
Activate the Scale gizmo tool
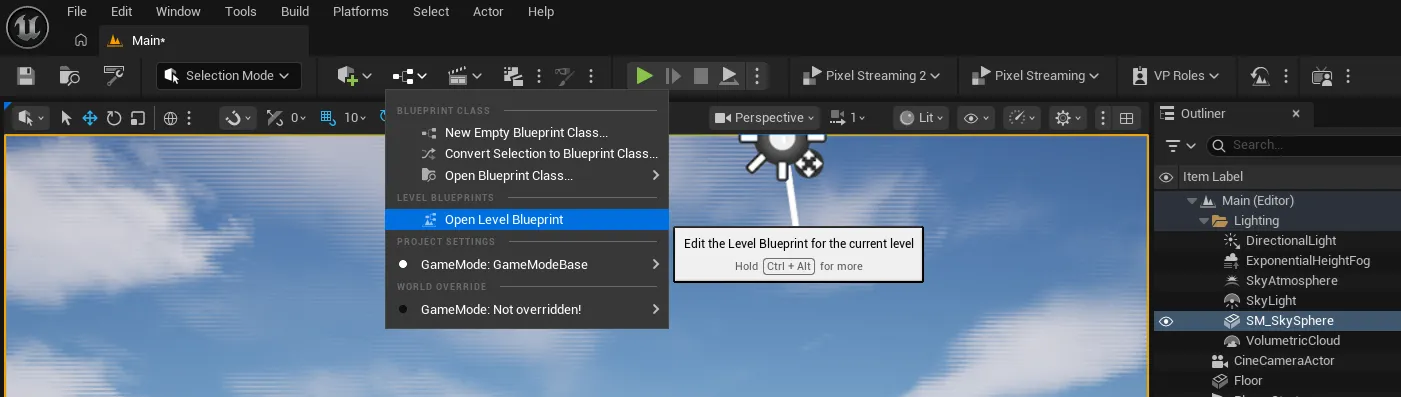(138, 118)
